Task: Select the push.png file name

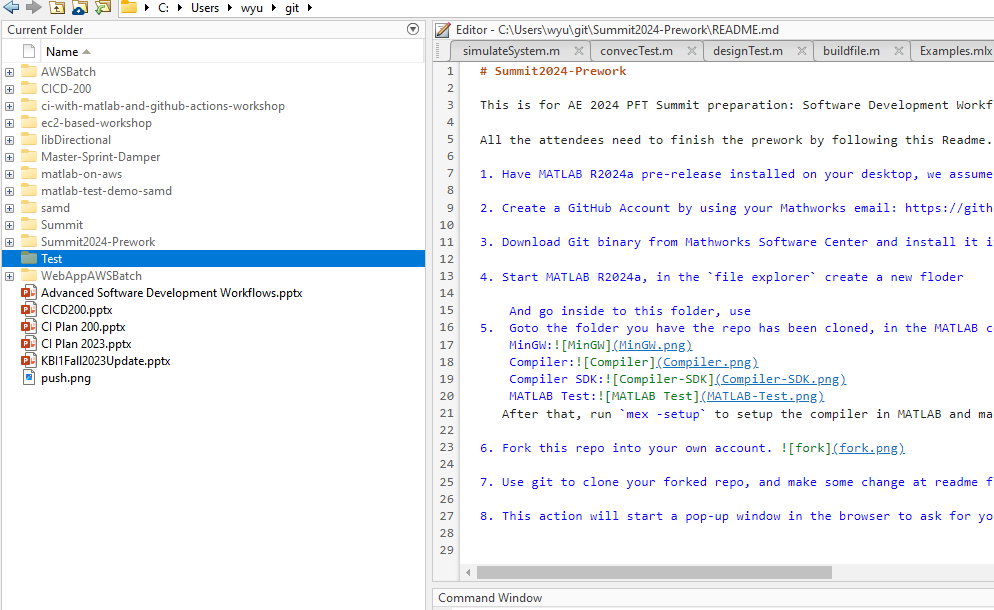Action: [66, 378]
